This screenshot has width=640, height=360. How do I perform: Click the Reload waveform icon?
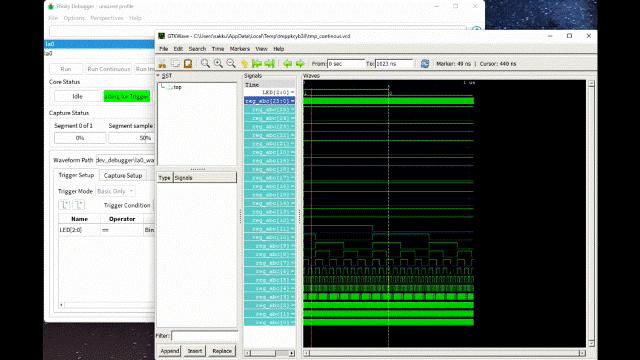click(425, 64)
